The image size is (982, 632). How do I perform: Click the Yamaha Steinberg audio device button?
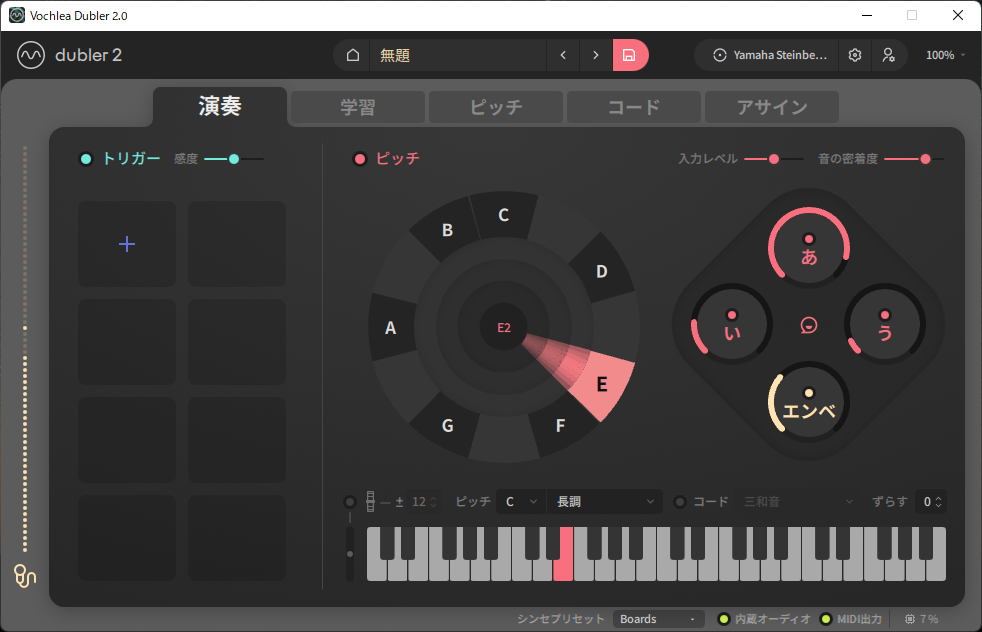tap(769, 55)
